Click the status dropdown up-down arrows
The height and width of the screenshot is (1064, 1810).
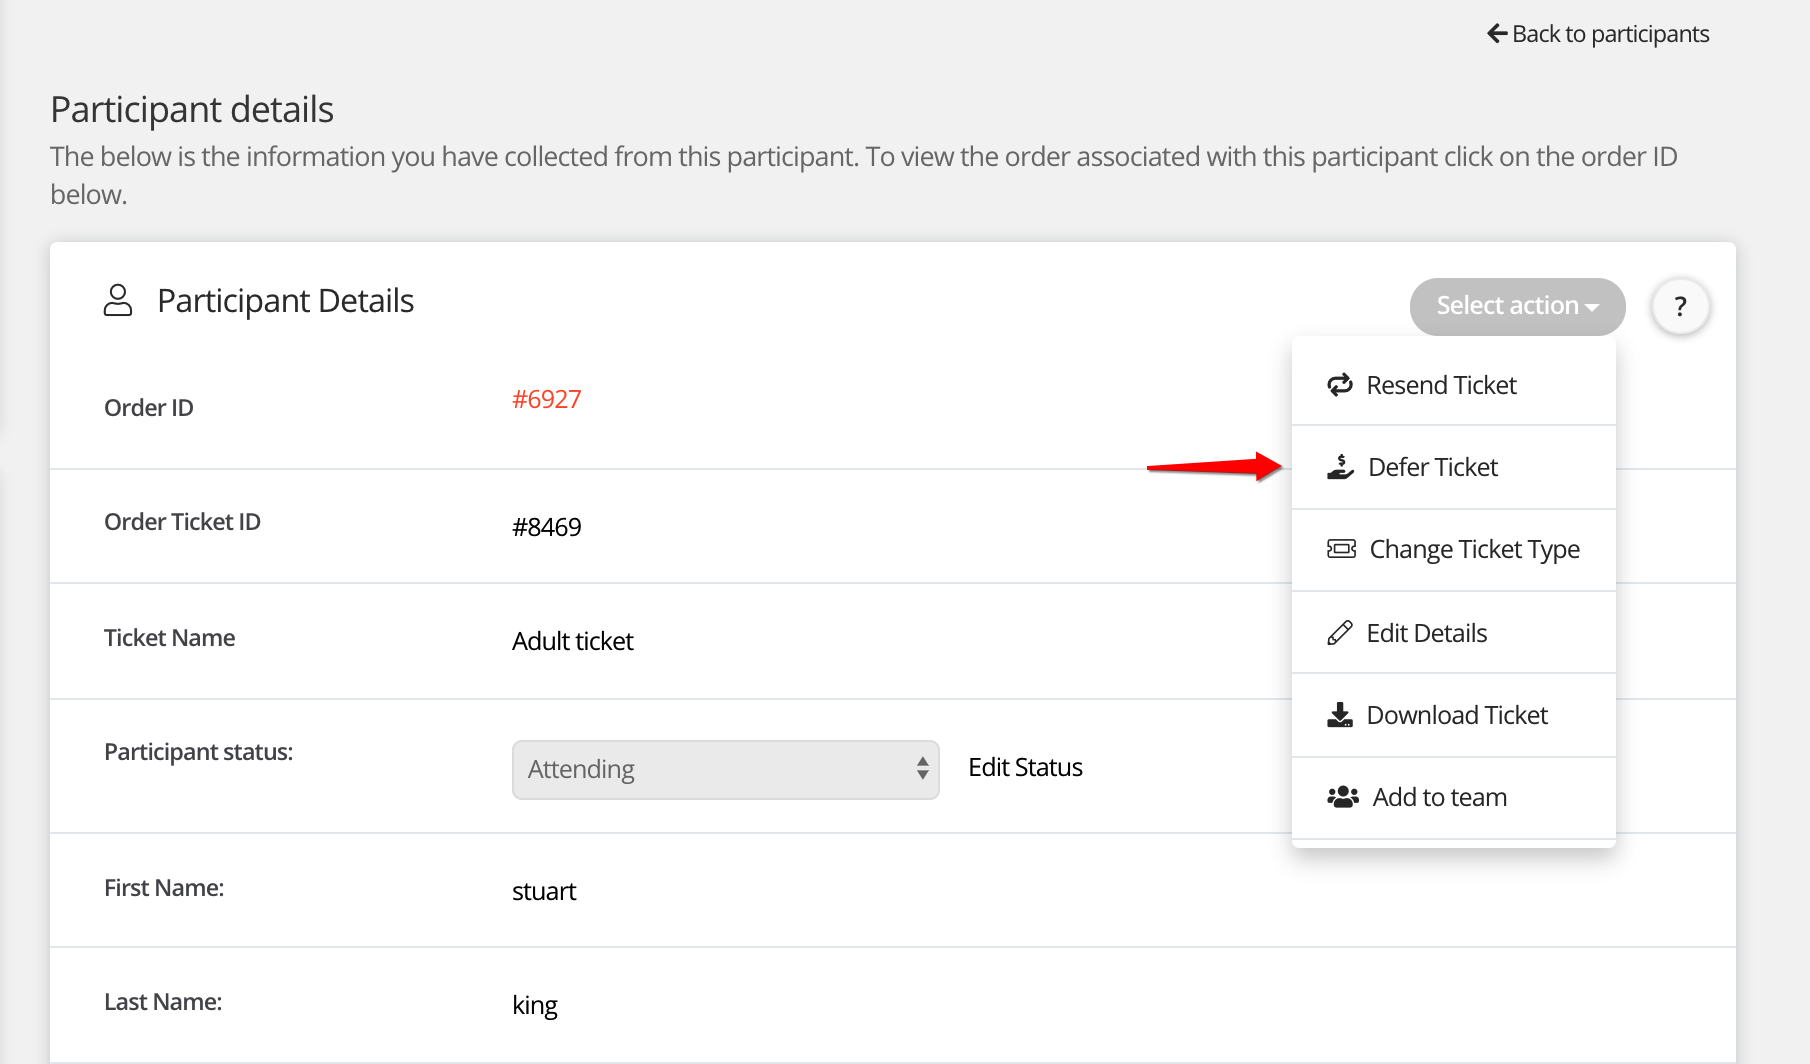tap(922, 769)
